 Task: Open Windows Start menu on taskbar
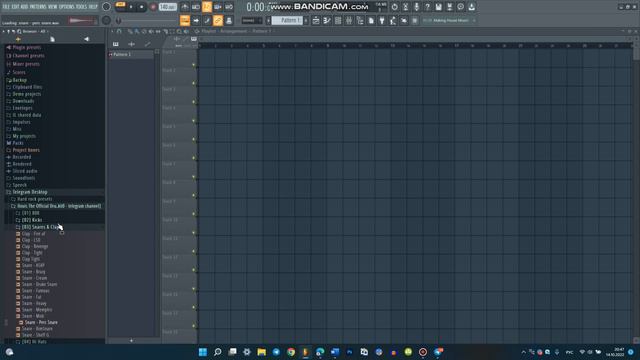pos(203,352)
